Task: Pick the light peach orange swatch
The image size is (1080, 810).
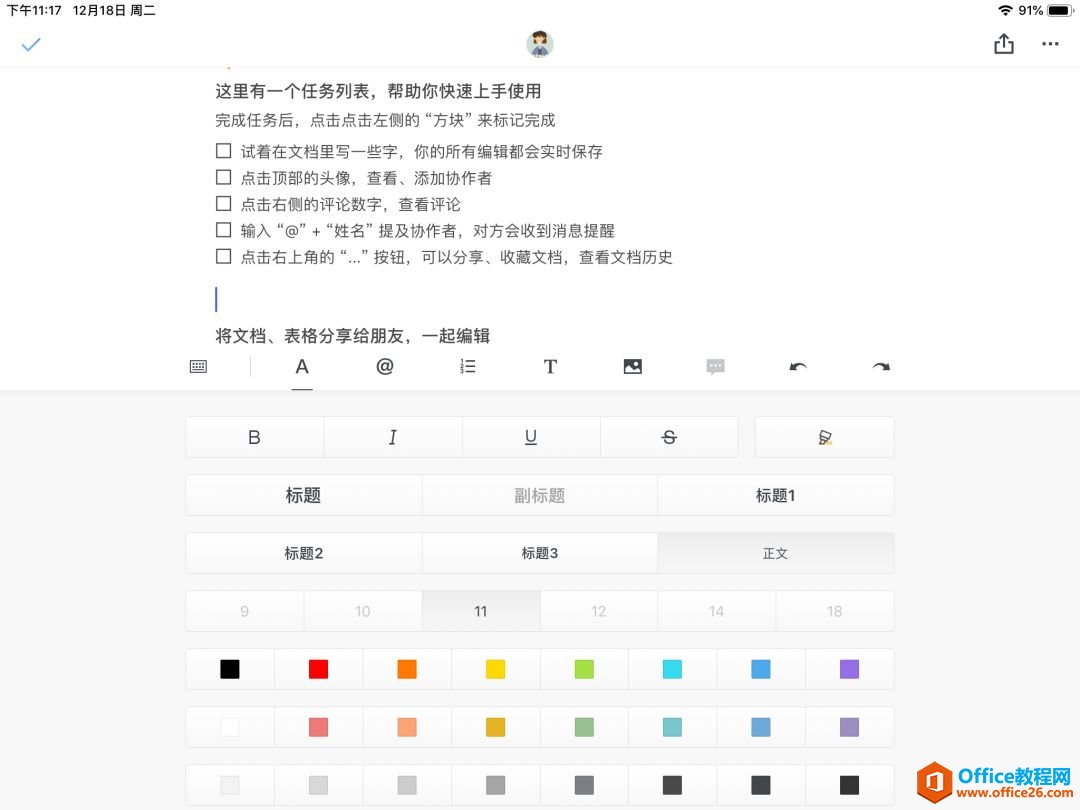Action: click(407, 727)
